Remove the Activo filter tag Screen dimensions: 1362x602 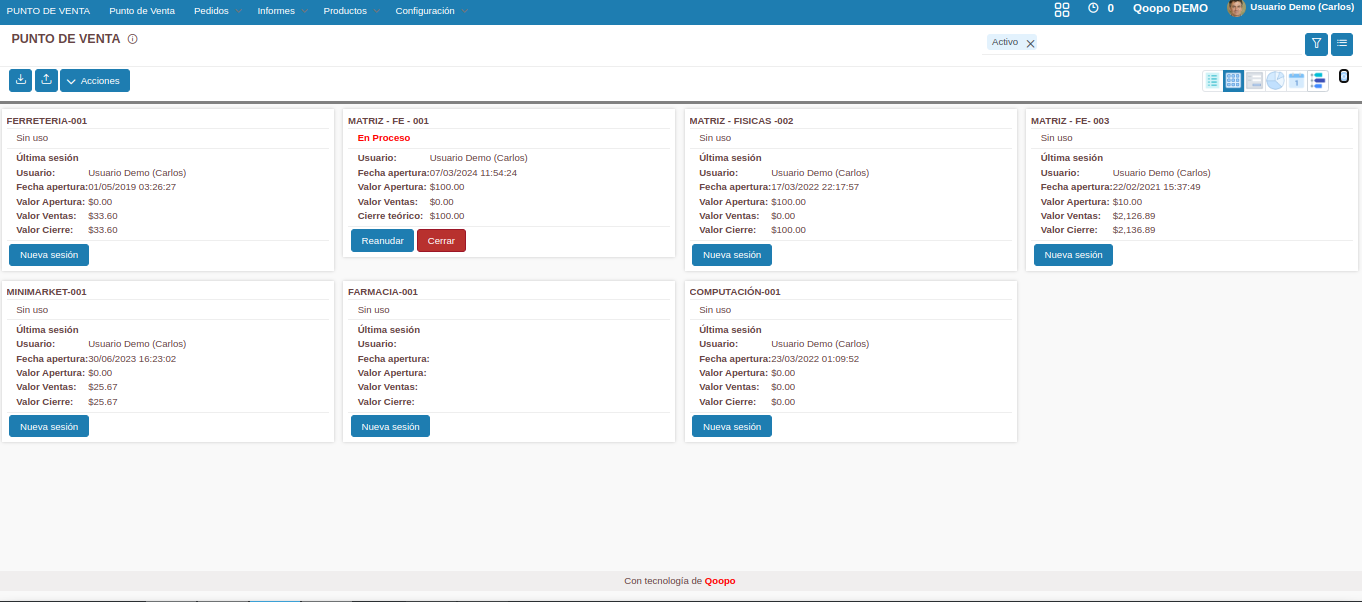click(x=1030, y=43)
